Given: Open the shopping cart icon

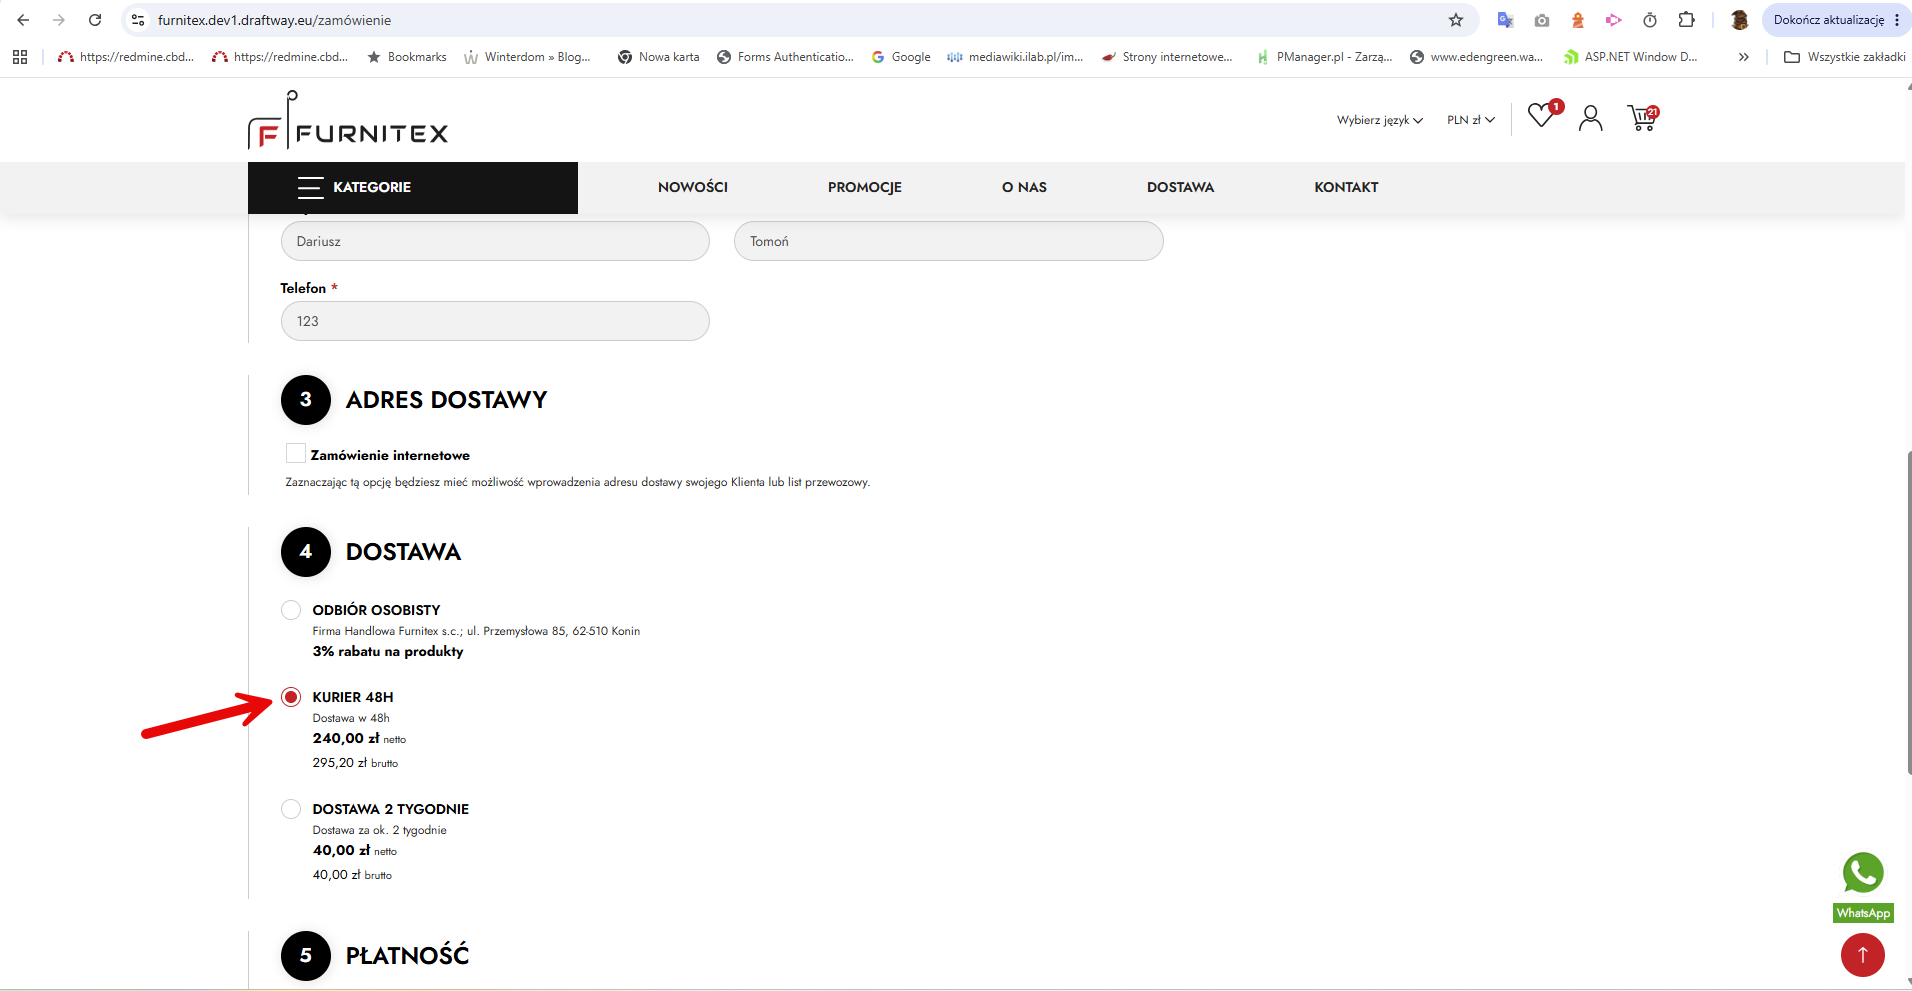Looking at the screenshot, I should [x=1642, y=118].
